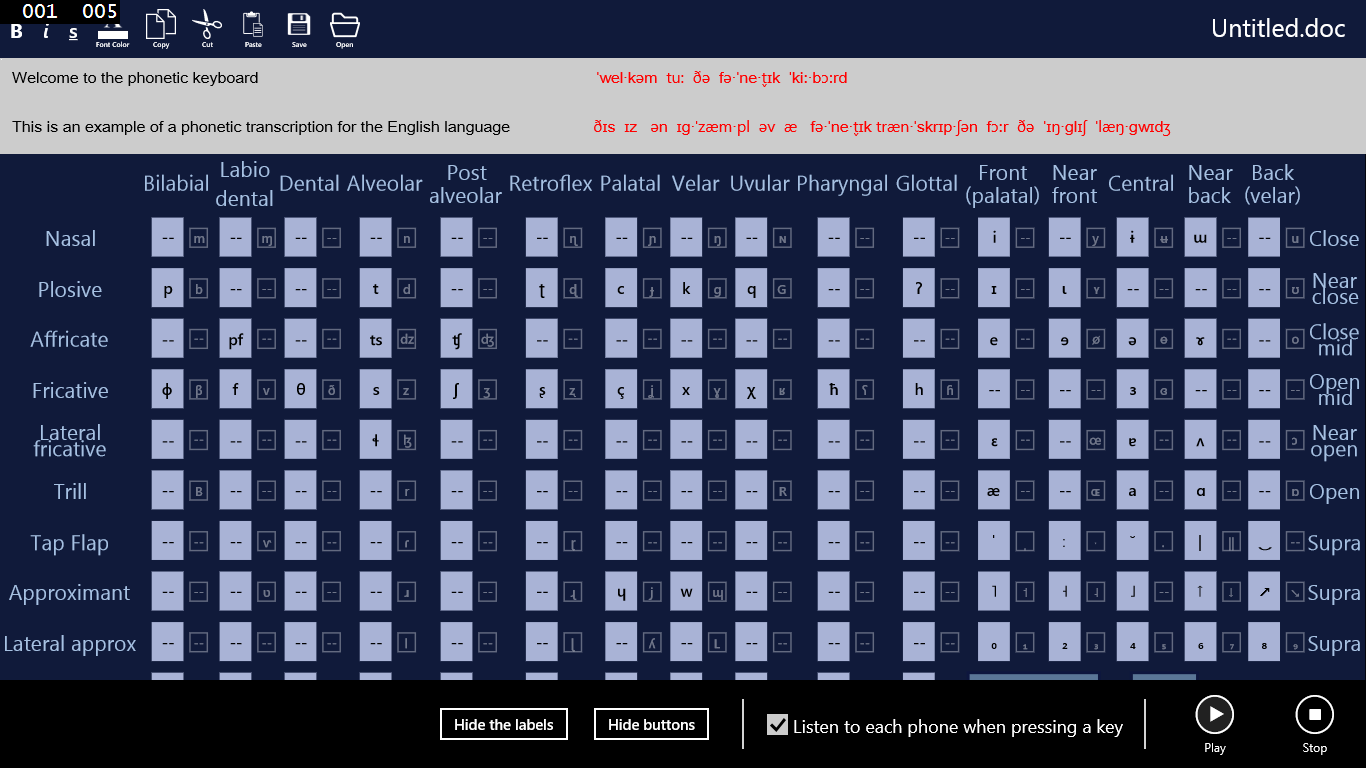Click the Paste icon
Screen dimensions: 1366x768
252,25
